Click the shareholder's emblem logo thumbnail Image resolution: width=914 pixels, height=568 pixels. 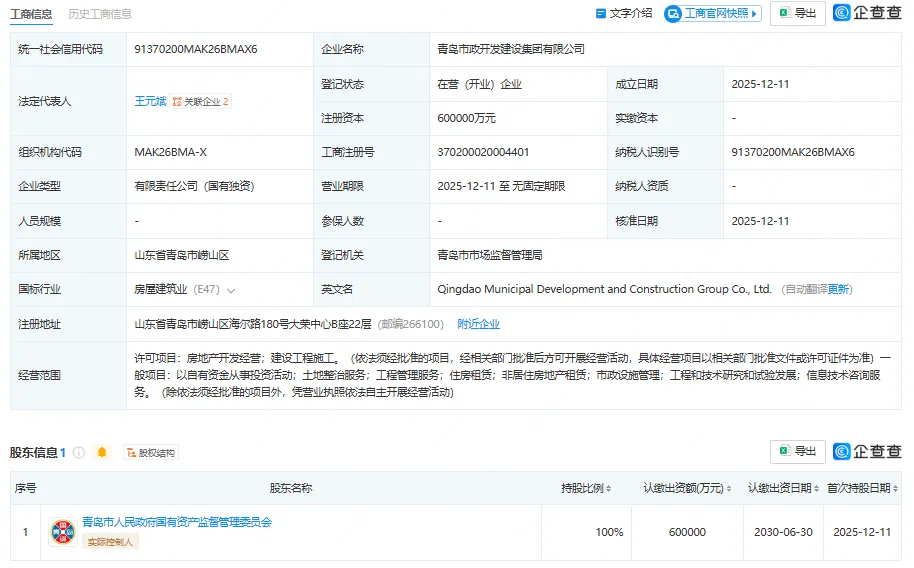click(62, 532)
